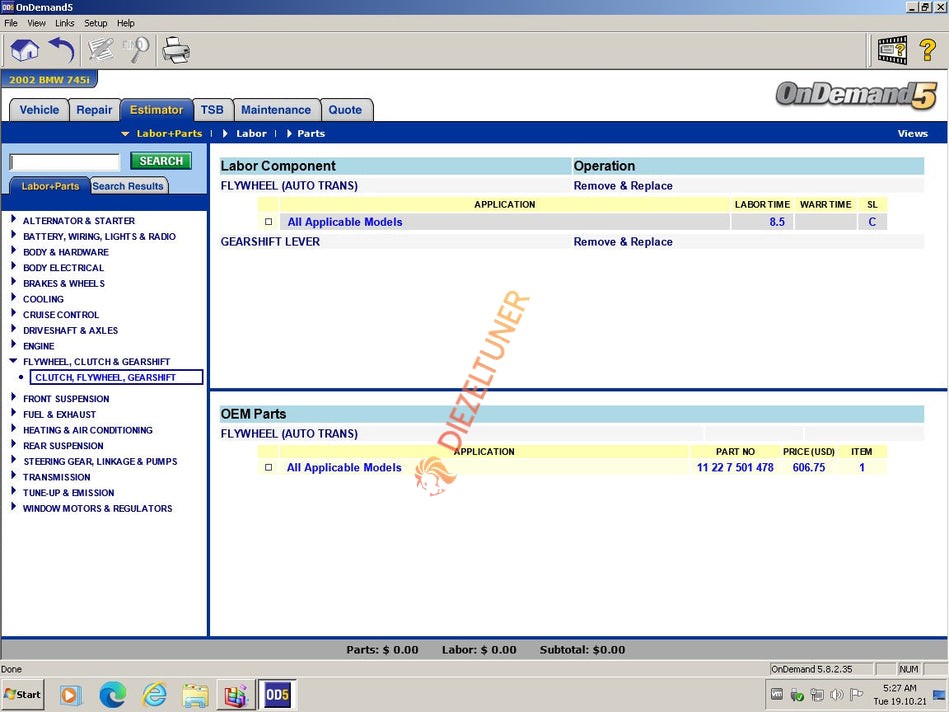Select HEATING & AIR CONDITIONING category

[x=88, y=430]
